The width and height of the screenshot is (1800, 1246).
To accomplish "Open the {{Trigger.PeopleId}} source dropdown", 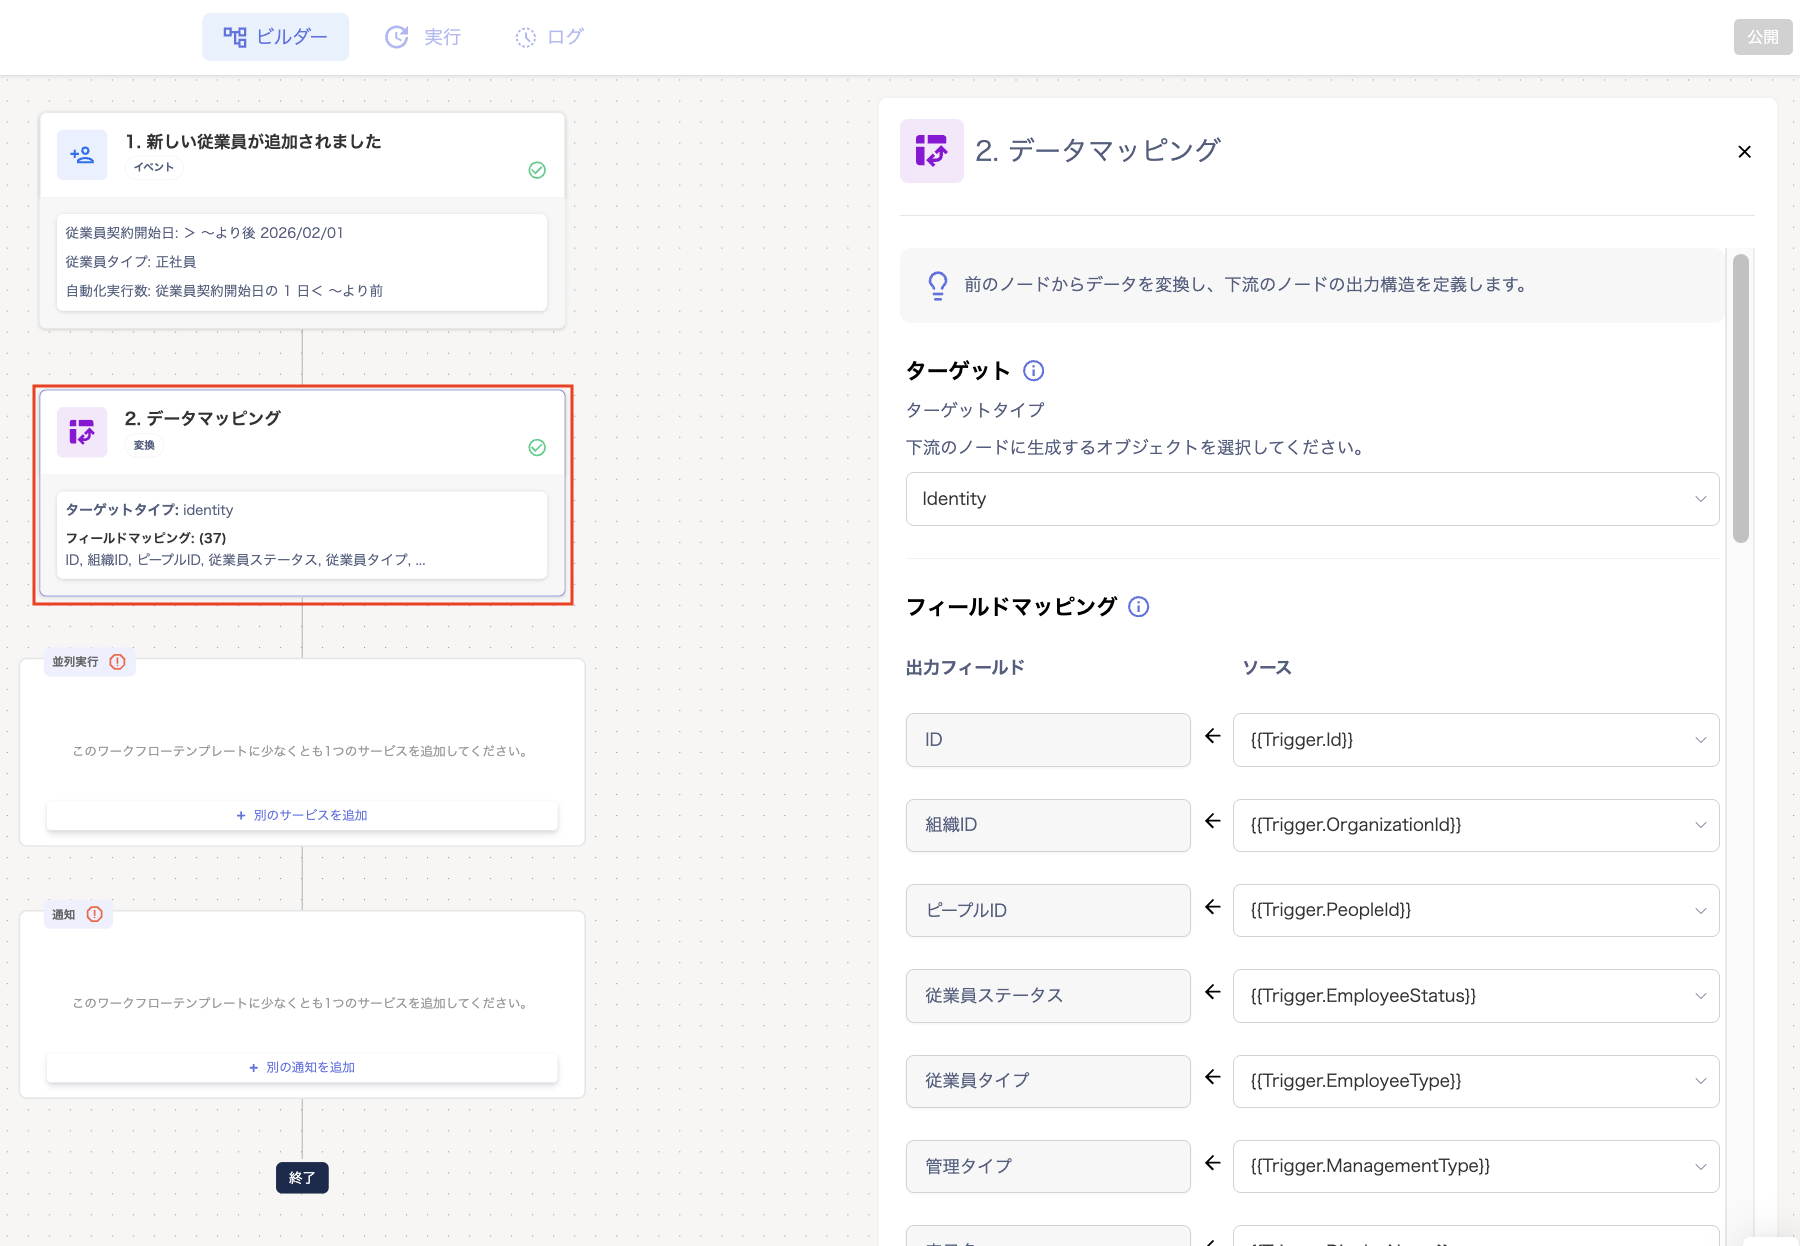I will point(1476,910).
